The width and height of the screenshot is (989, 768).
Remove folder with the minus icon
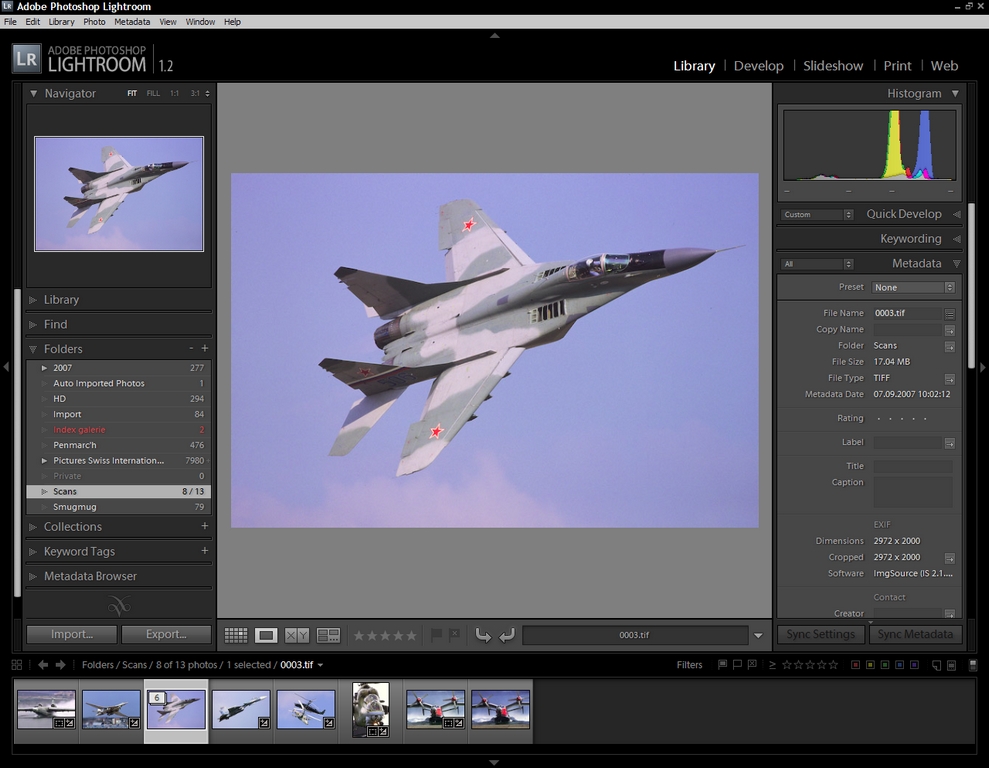point(191,348)
